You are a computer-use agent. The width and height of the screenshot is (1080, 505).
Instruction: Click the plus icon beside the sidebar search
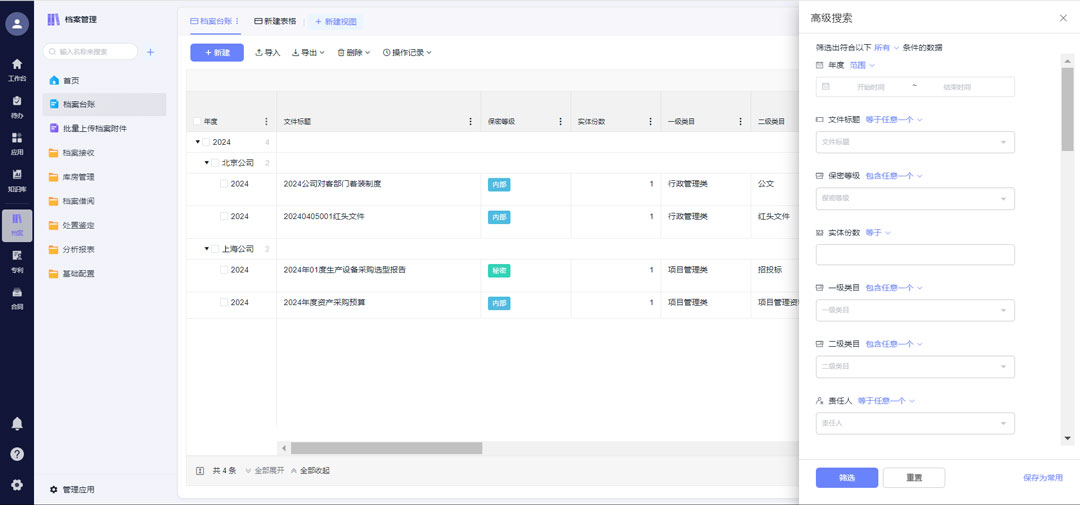pyautogui.click(x=151, y=52)
